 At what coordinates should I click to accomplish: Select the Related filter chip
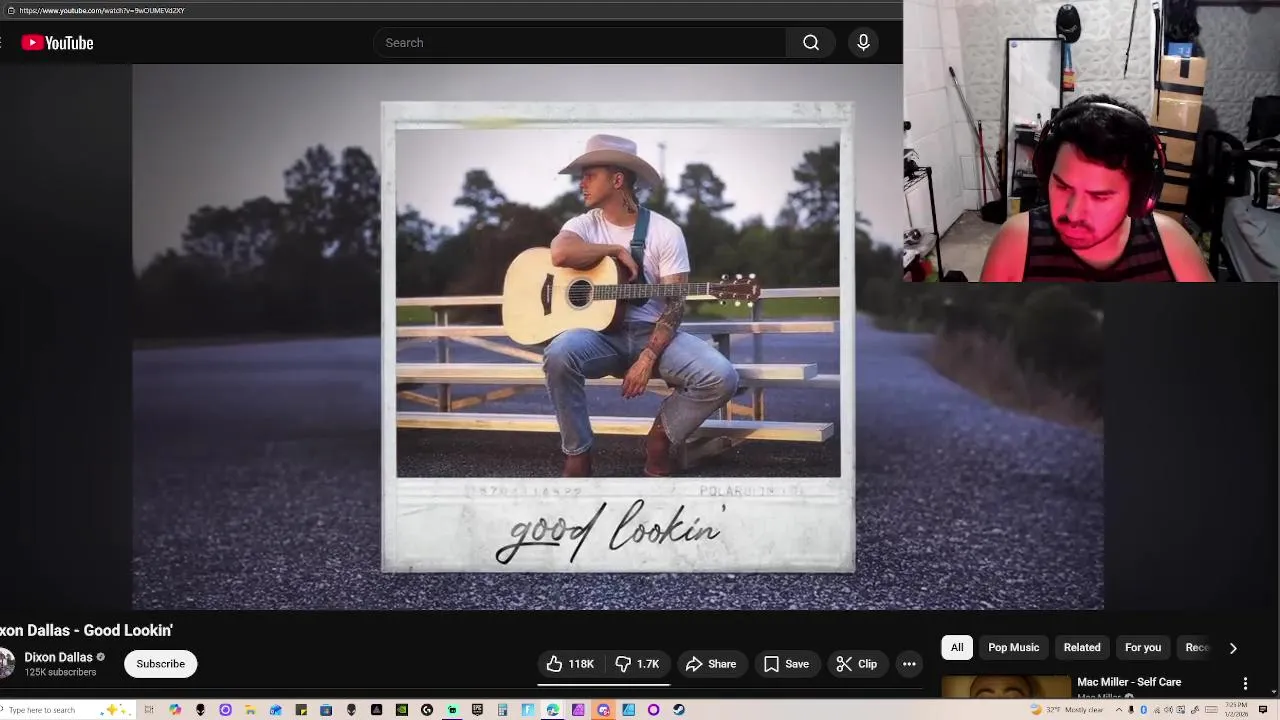tap(1082, 648)
